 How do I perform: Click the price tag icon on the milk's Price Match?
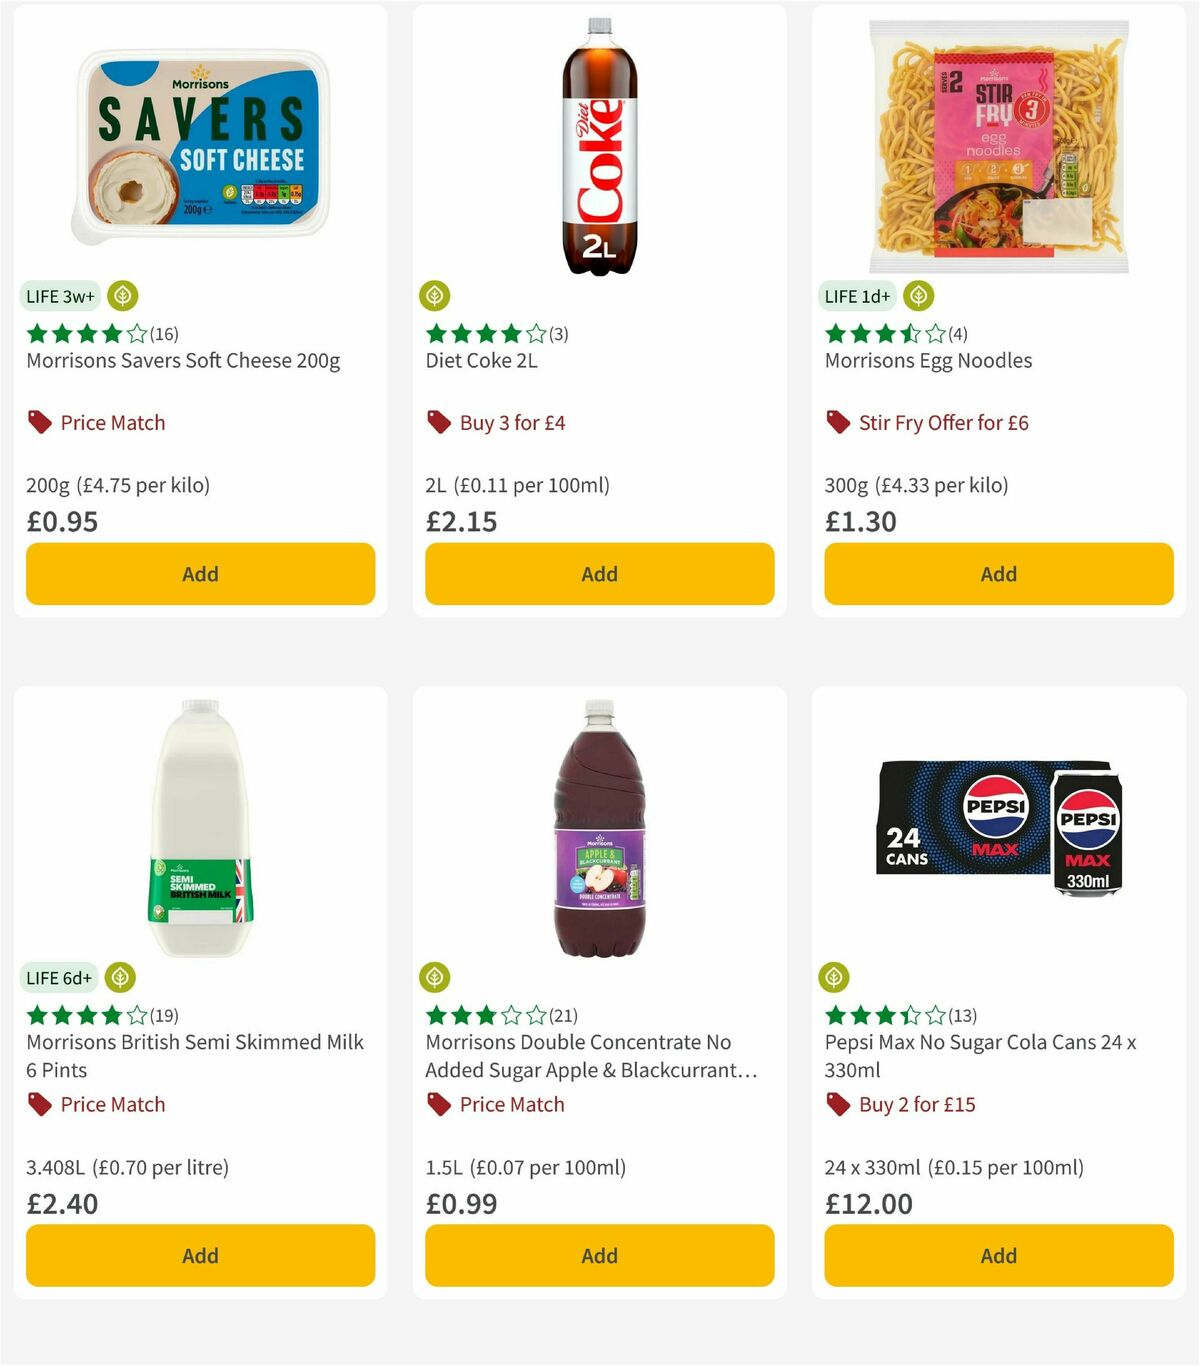click(39, 1104)
